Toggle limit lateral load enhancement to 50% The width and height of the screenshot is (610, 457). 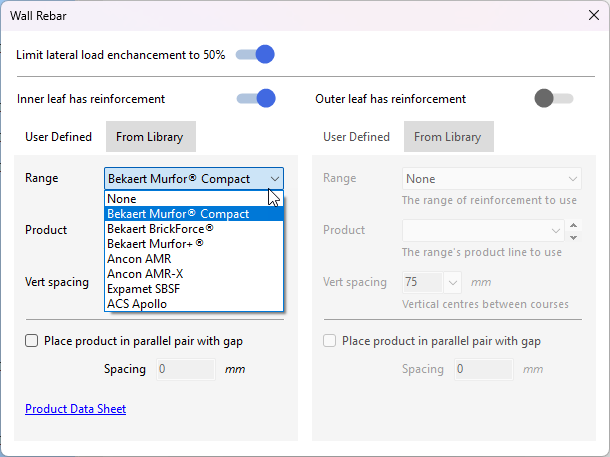tap(255, 55)
